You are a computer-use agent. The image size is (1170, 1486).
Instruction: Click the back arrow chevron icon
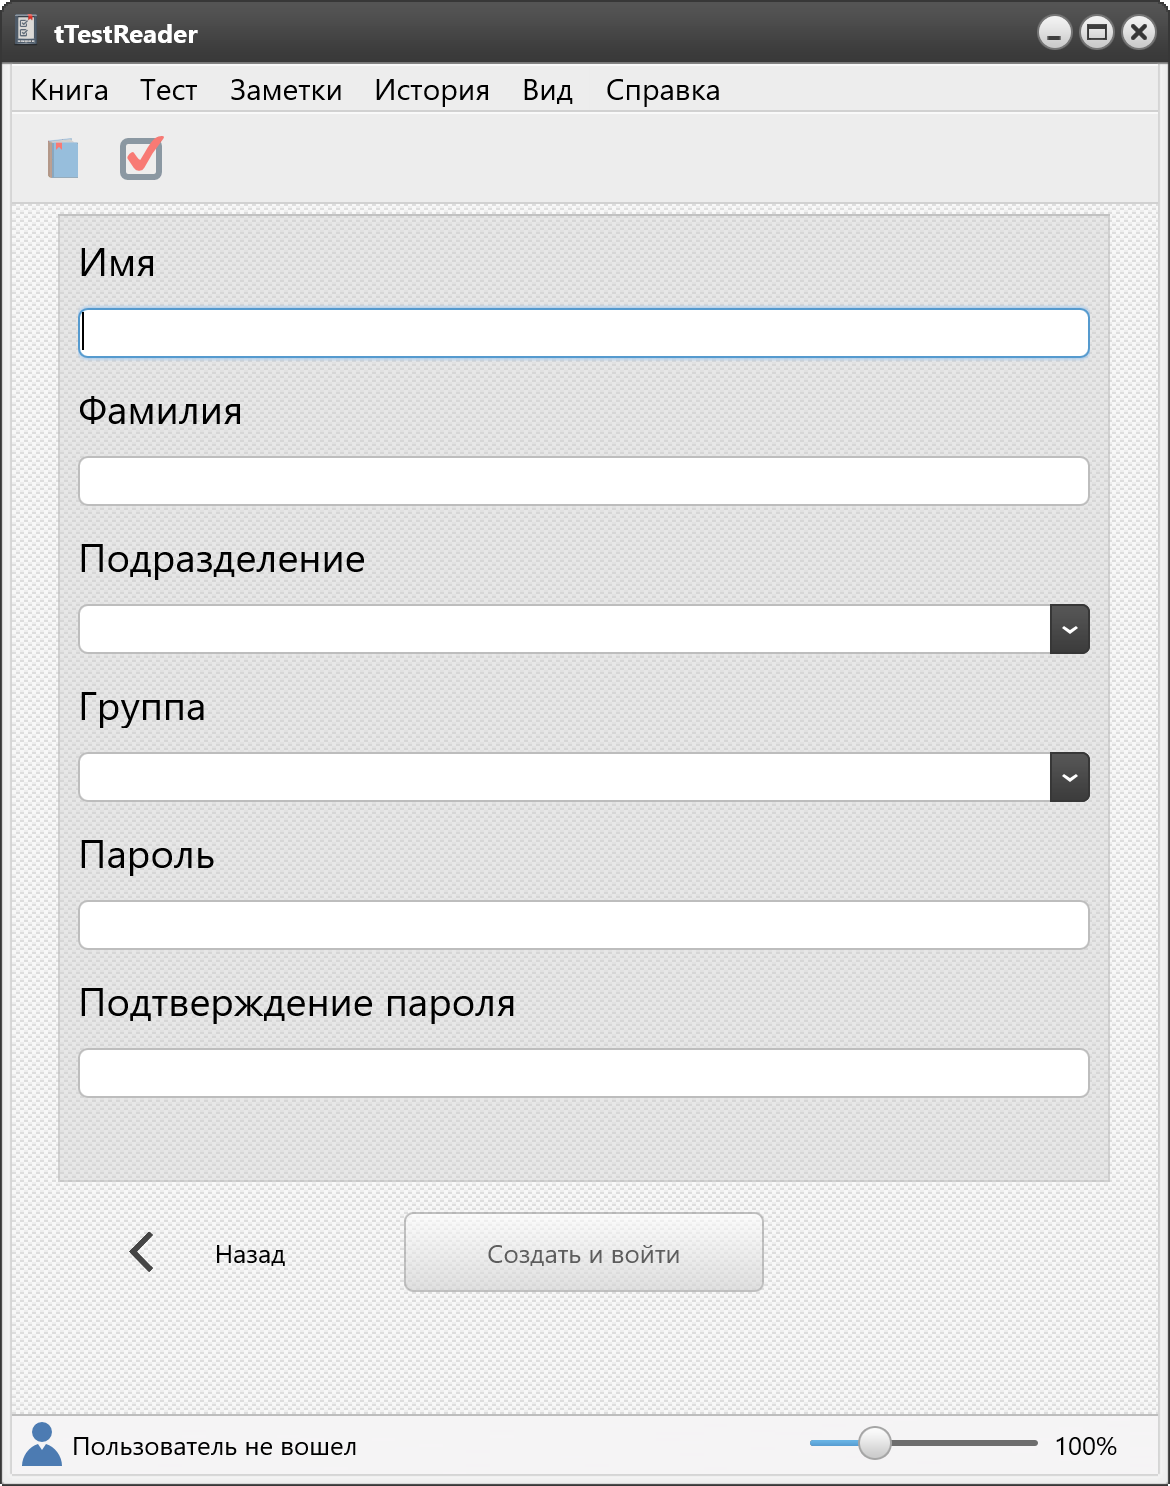142,1252
